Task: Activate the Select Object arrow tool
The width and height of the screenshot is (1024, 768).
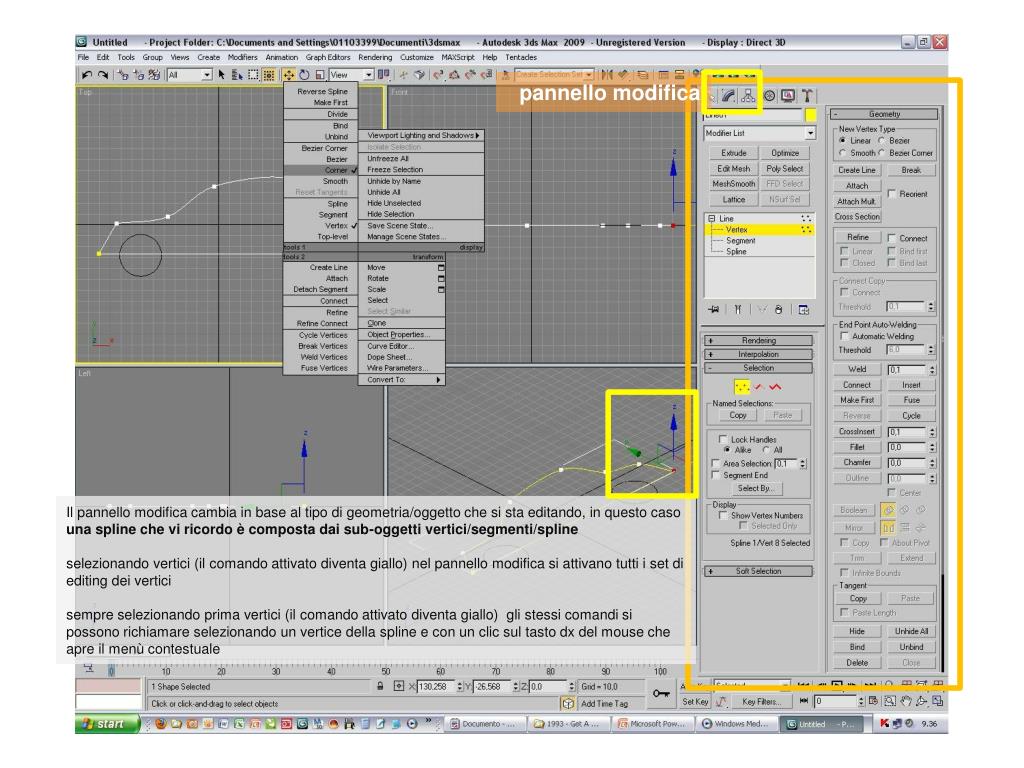Action: point(221,75)
